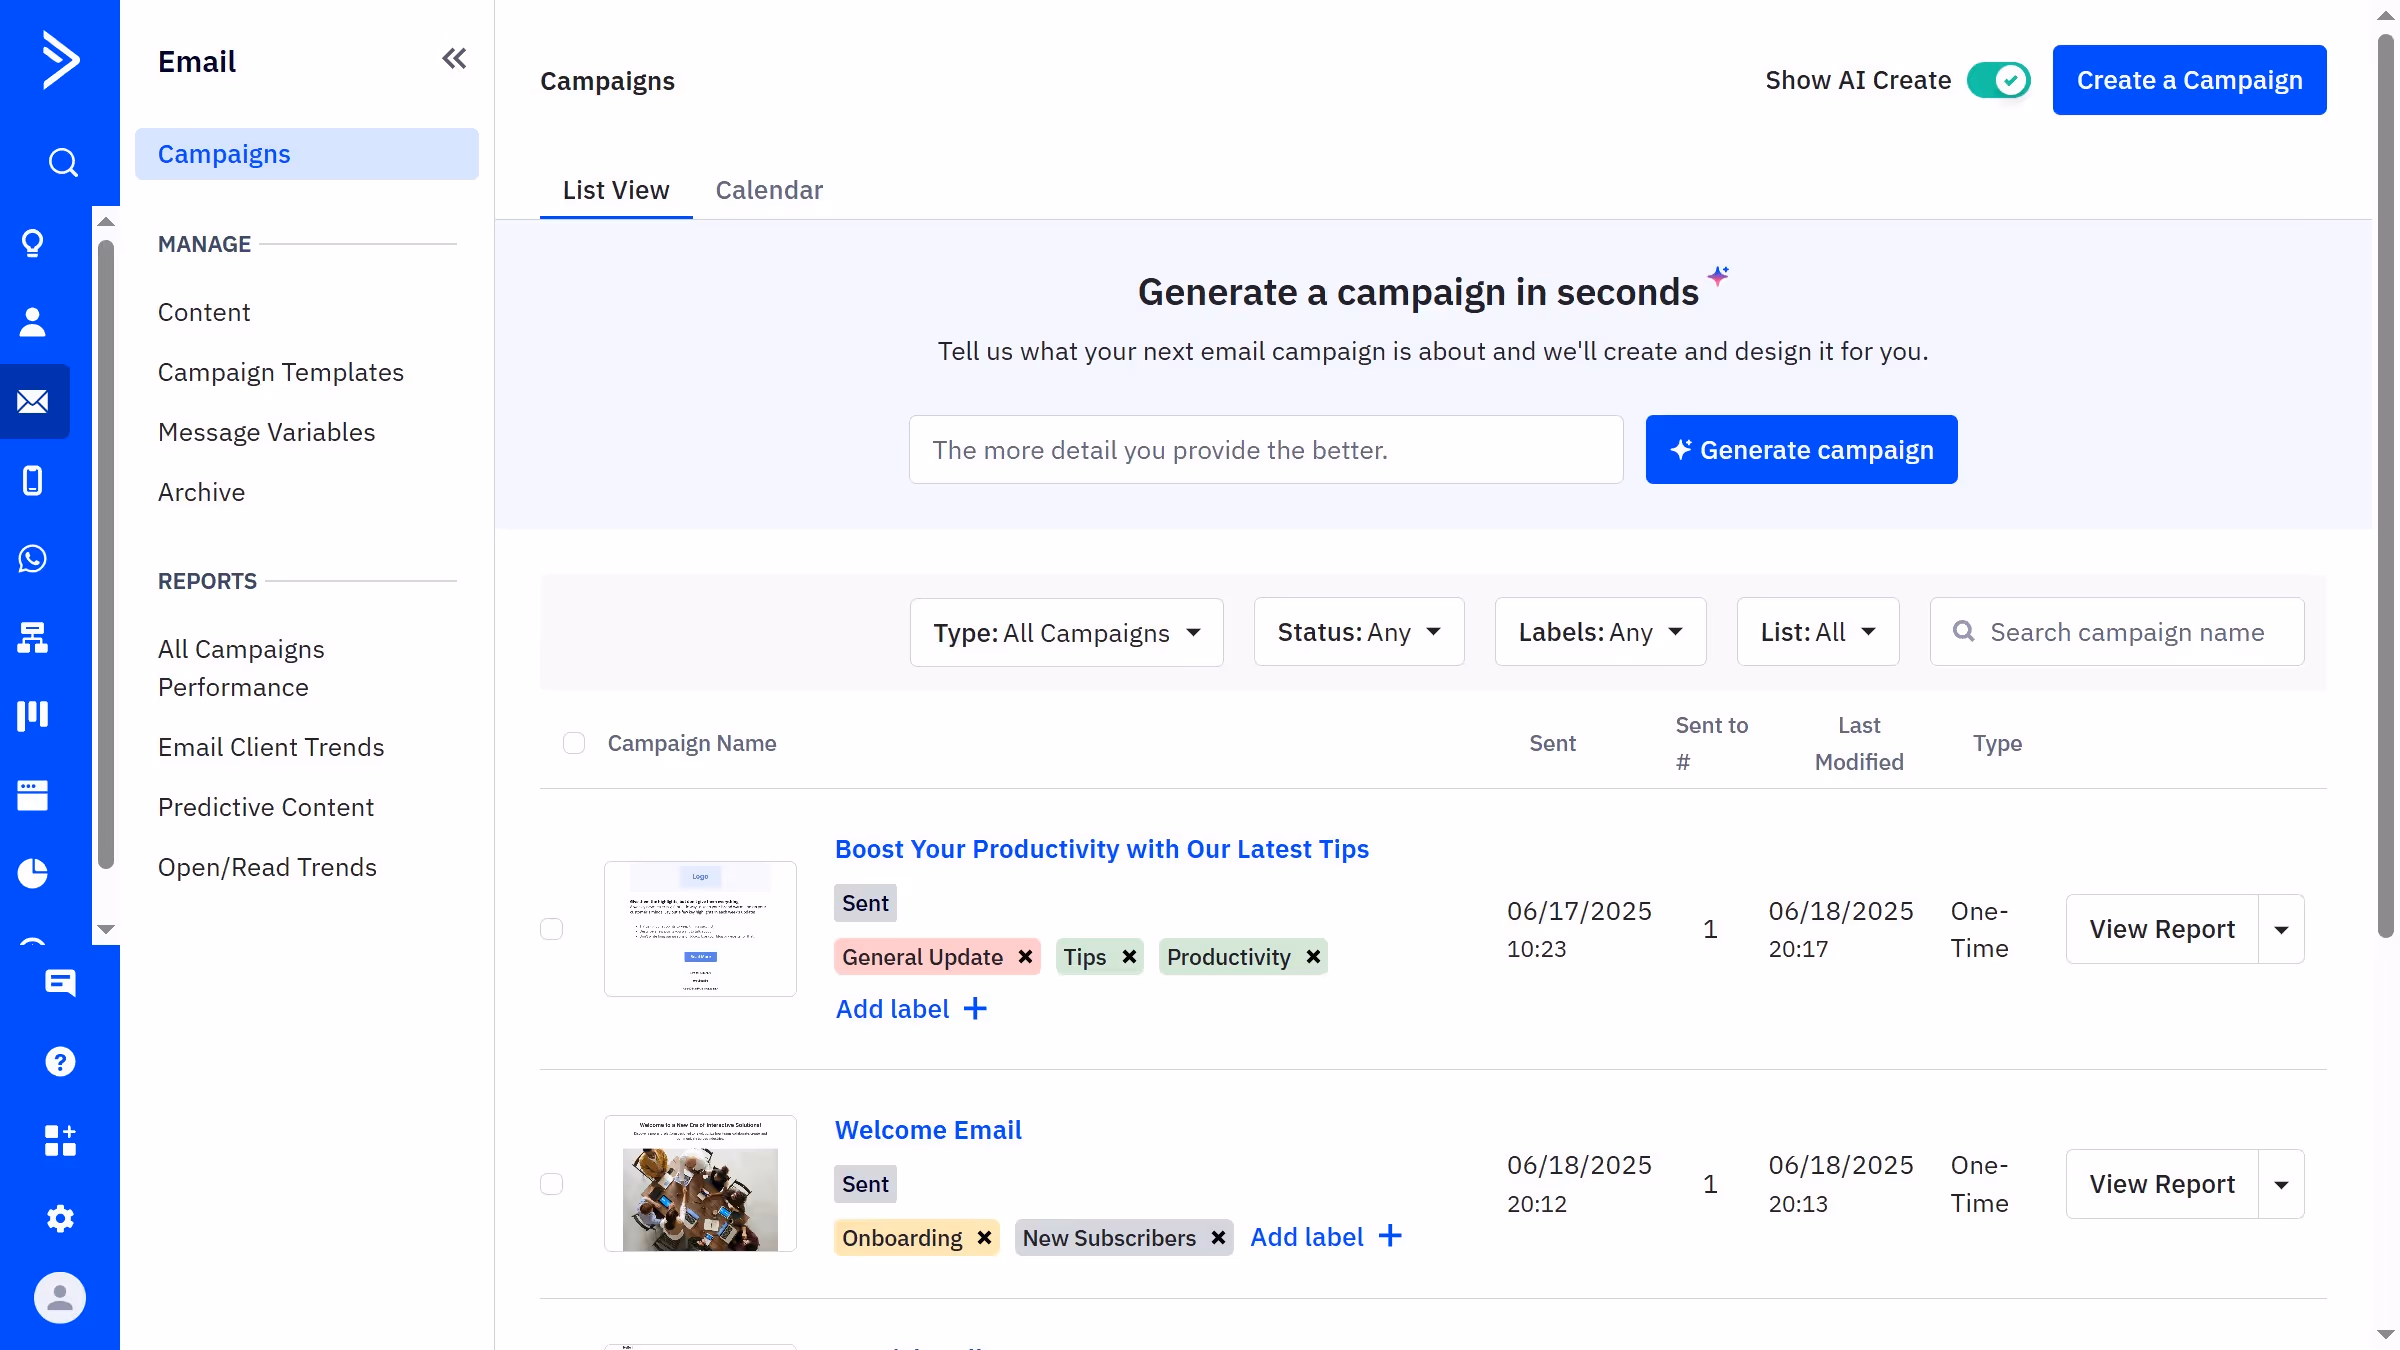Toggle Show AI Create switch off
The width and height of the screenshot is (2400, 1350).
(x=1998, y=80)
